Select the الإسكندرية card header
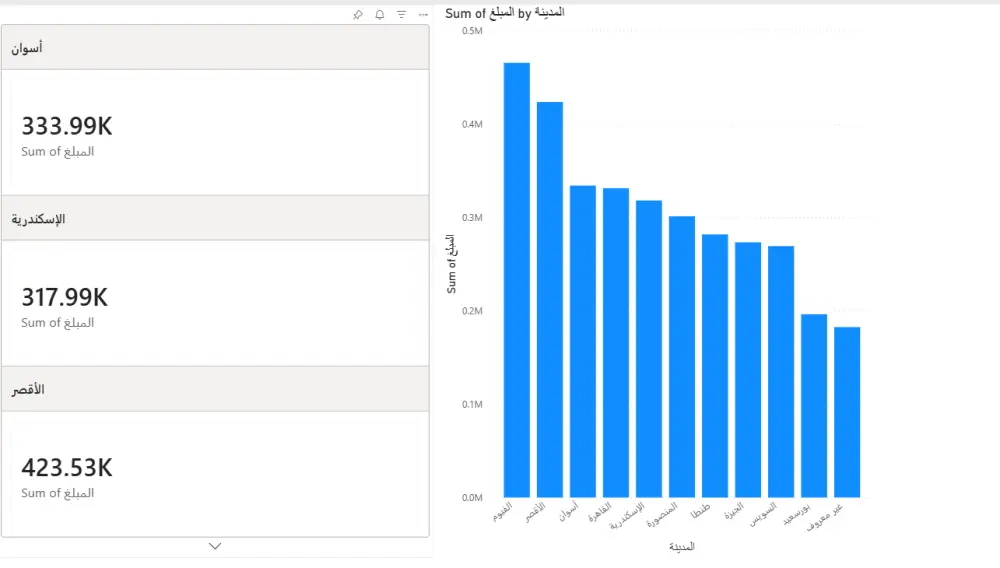 (215, 218)
